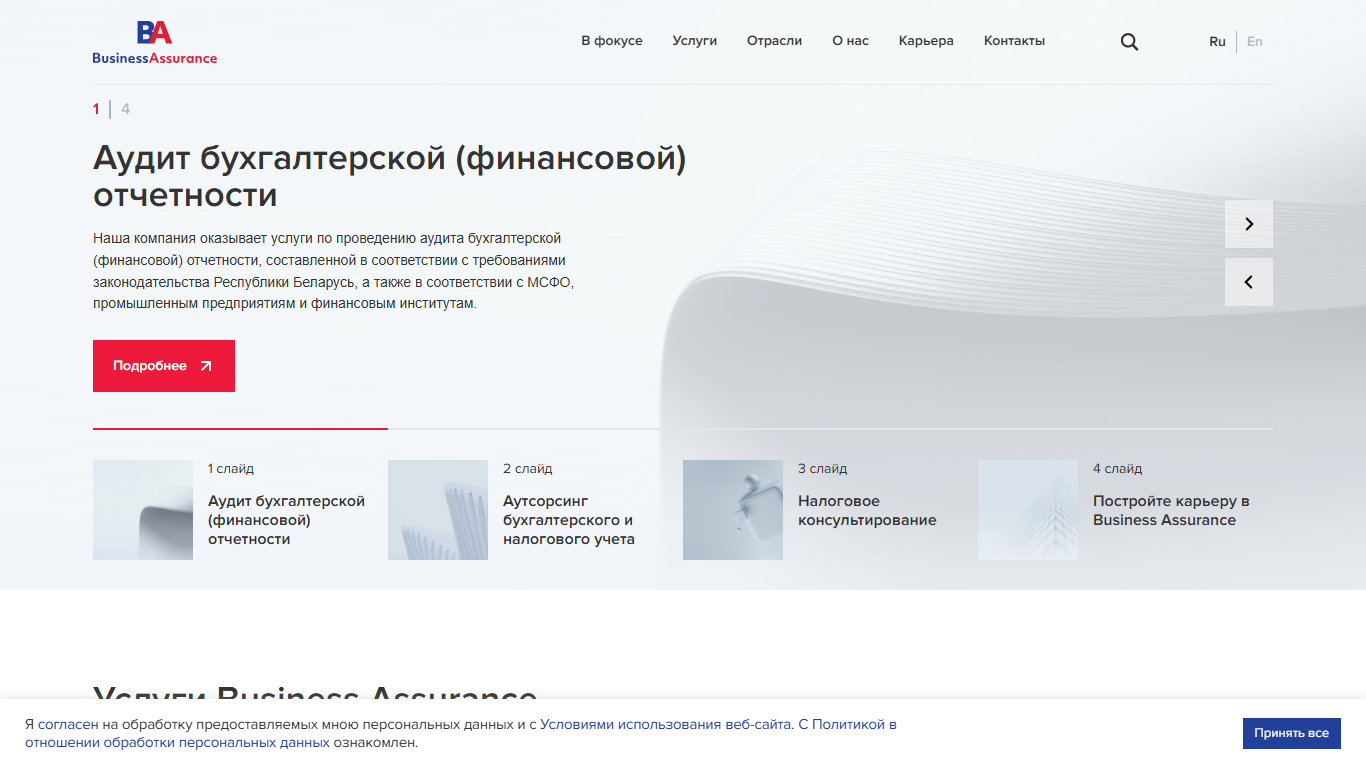Open «Налоговое консультирование» slide title
This screenshot has width=1366, height=768.
(867, 510)
